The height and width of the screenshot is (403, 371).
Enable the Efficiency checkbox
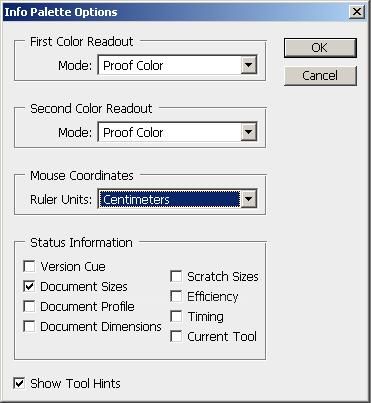click(x=176, y=296)
